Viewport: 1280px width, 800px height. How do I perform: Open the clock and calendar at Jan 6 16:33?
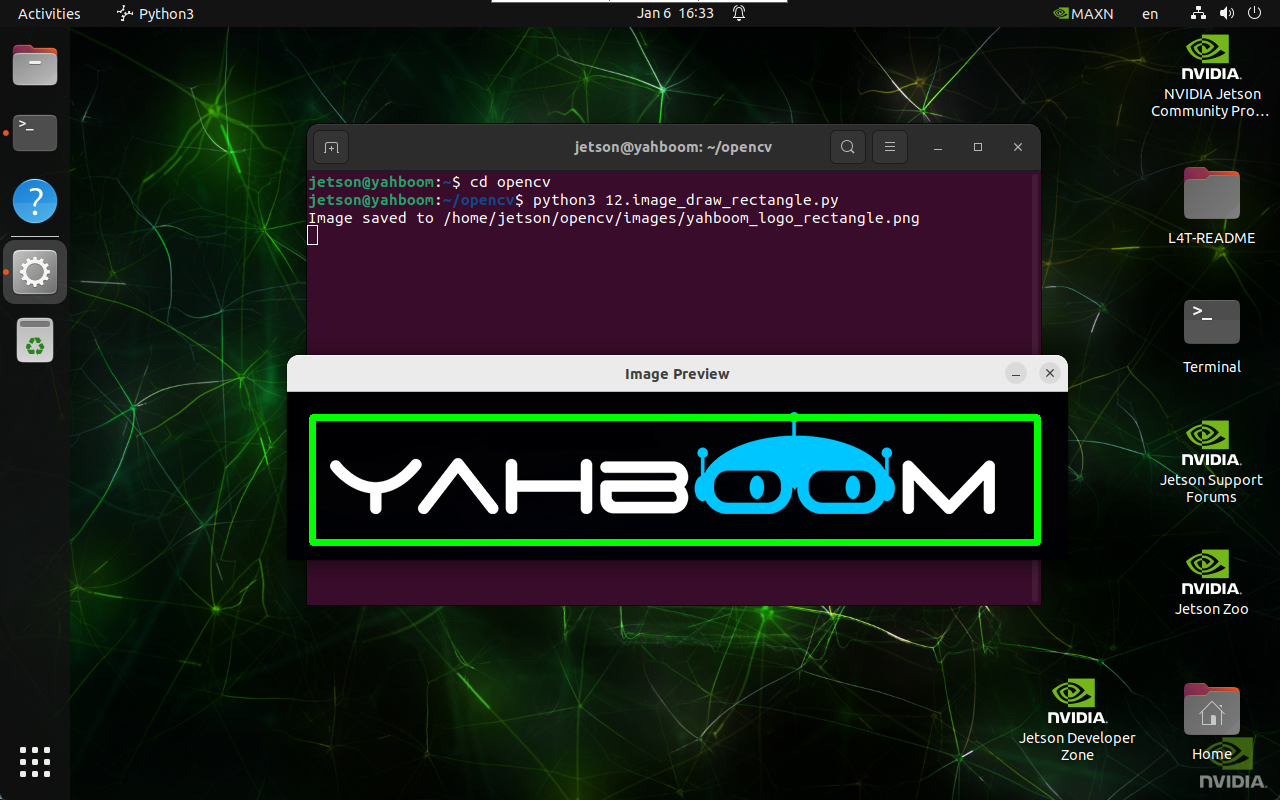point(675,14)
